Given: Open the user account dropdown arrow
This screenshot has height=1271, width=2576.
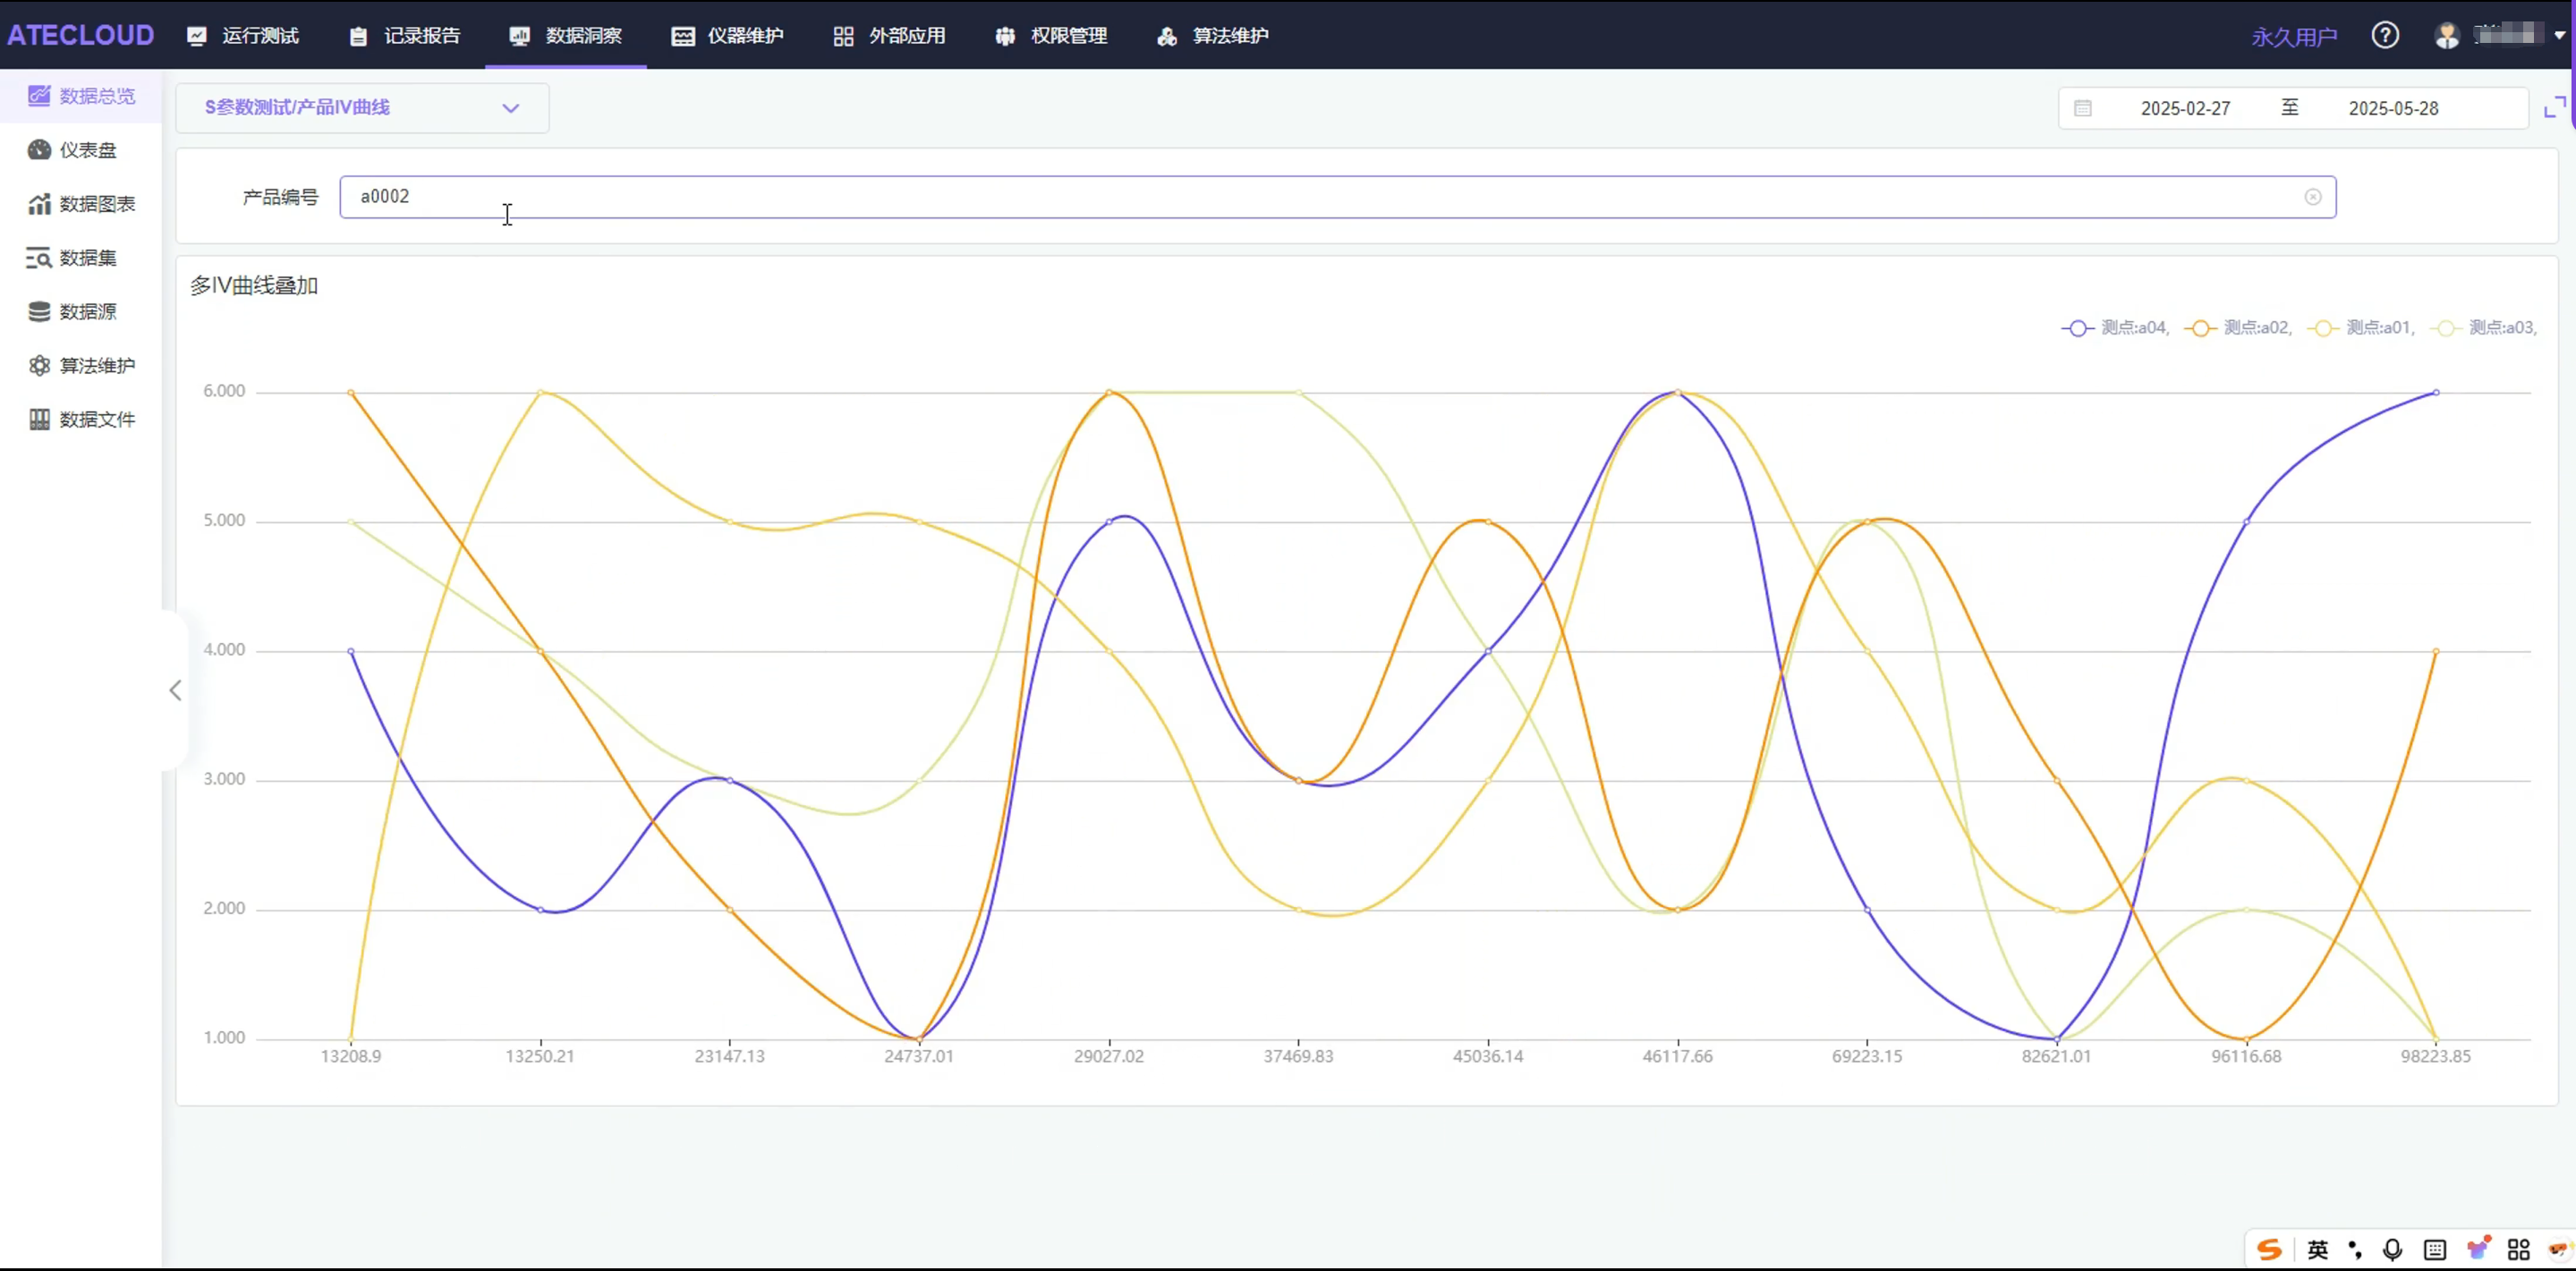Looking at the screenshot, I should click(2559, 36).
